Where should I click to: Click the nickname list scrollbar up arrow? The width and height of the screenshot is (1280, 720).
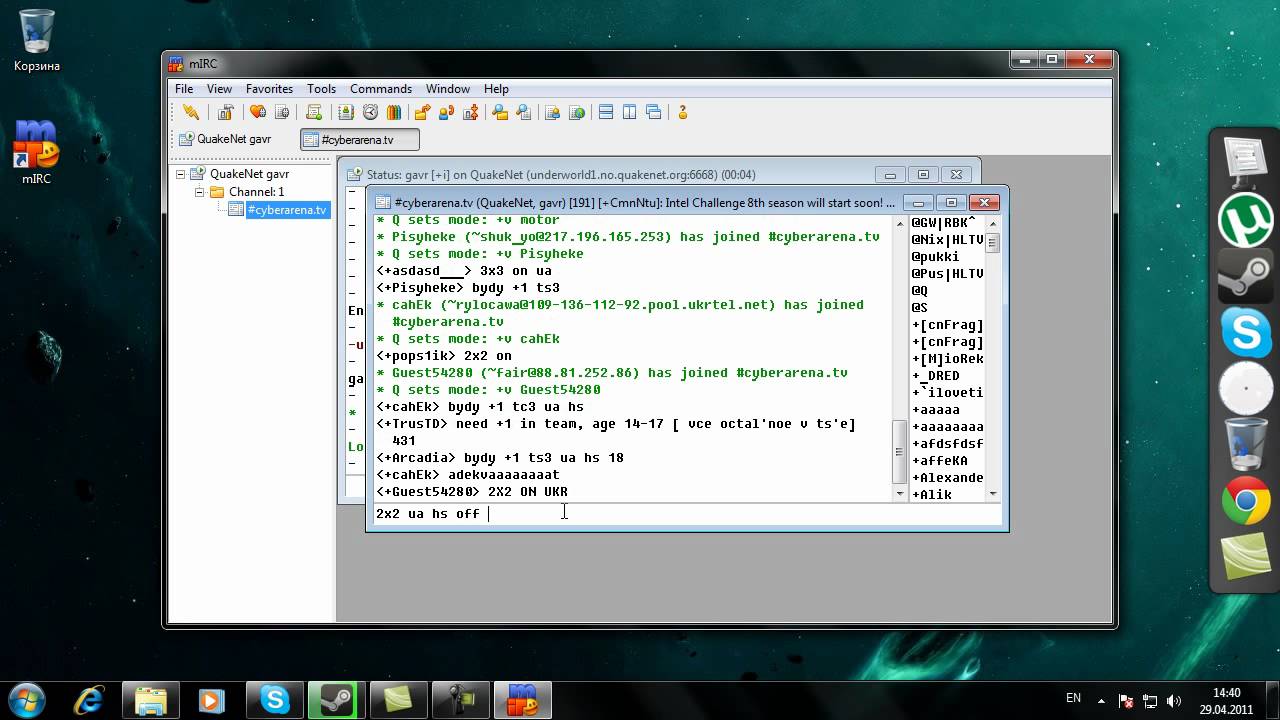point(993,222)
